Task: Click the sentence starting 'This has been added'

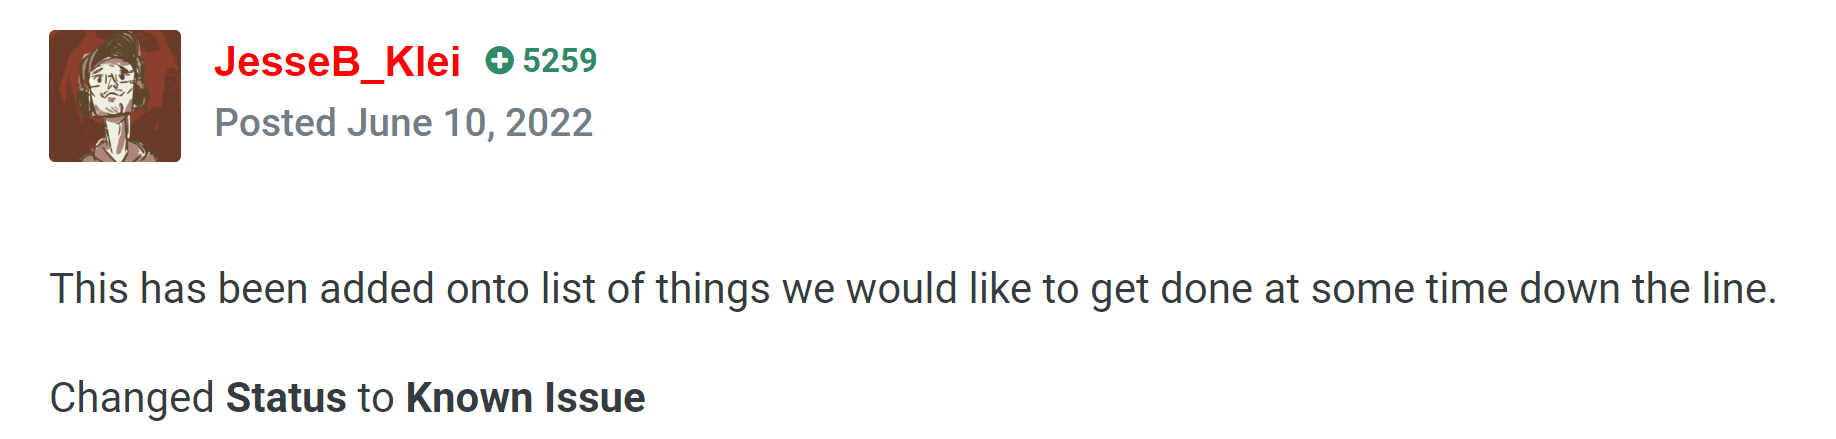Action: pyautogui.click(x=912, y=289)
